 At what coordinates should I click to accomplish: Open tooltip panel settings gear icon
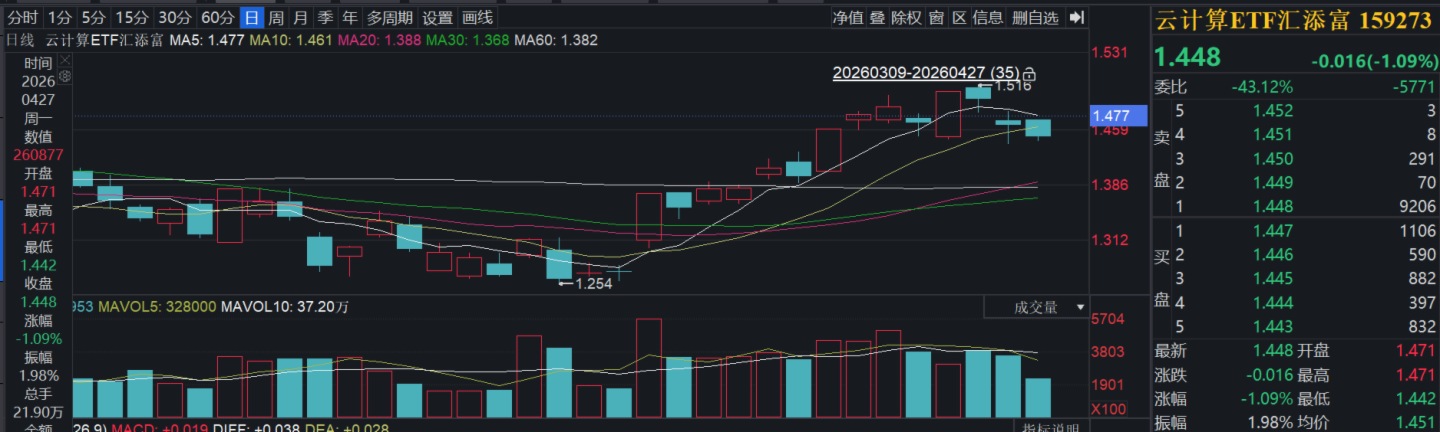coord(66,76)
